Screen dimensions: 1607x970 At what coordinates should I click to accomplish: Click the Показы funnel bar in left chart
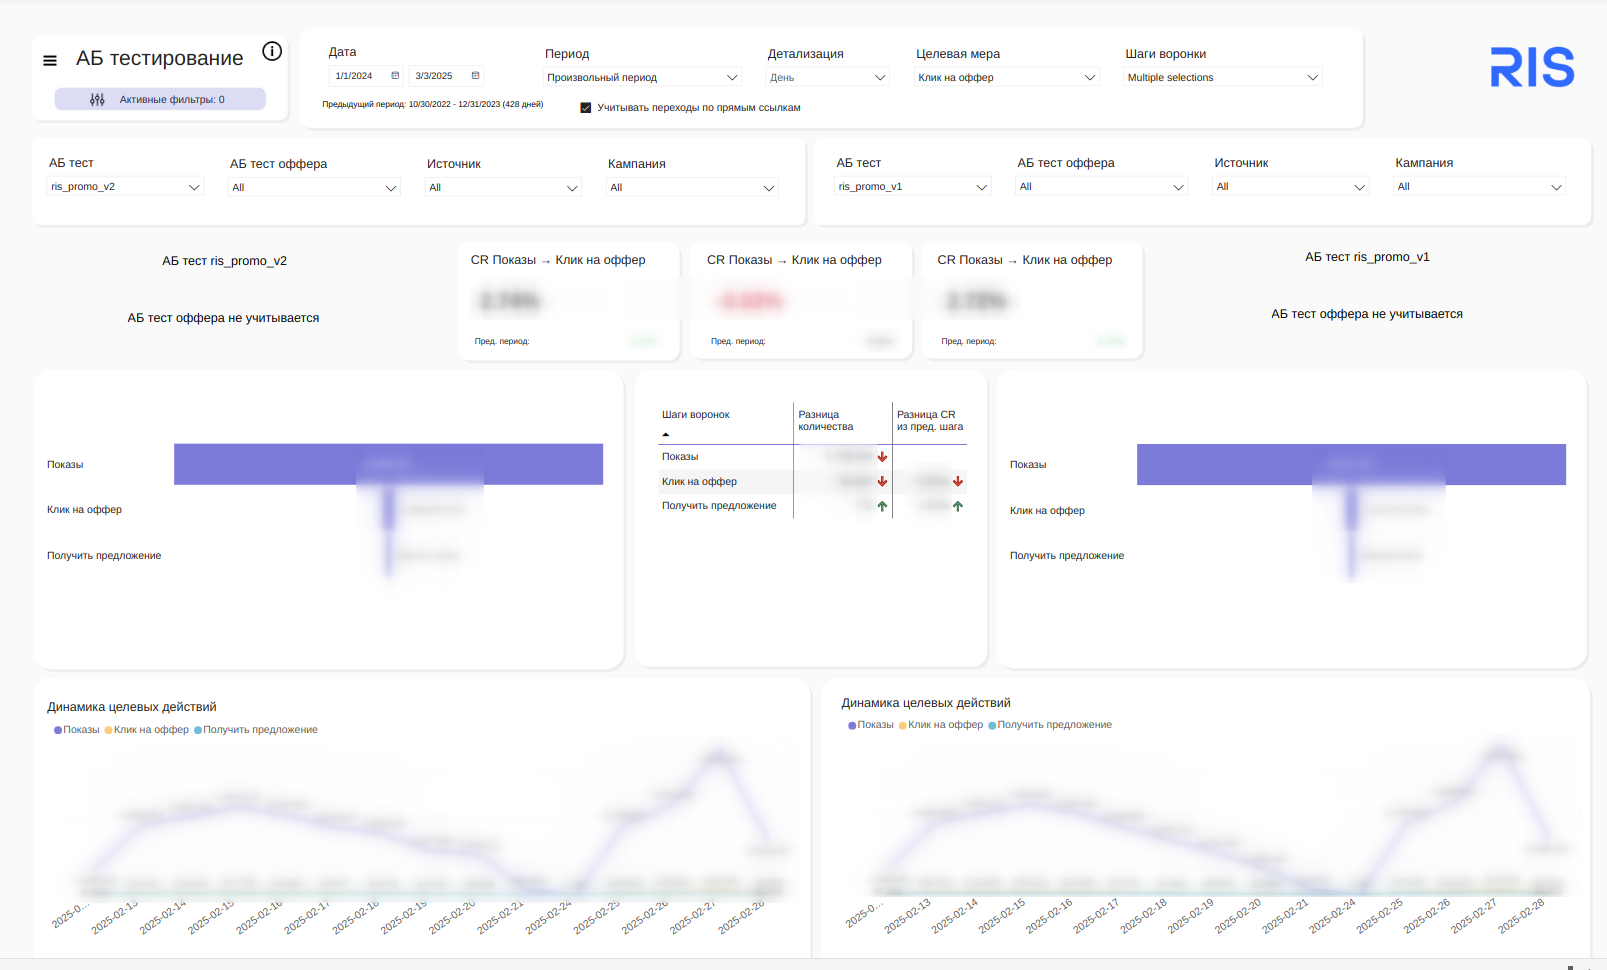(388, 464)
